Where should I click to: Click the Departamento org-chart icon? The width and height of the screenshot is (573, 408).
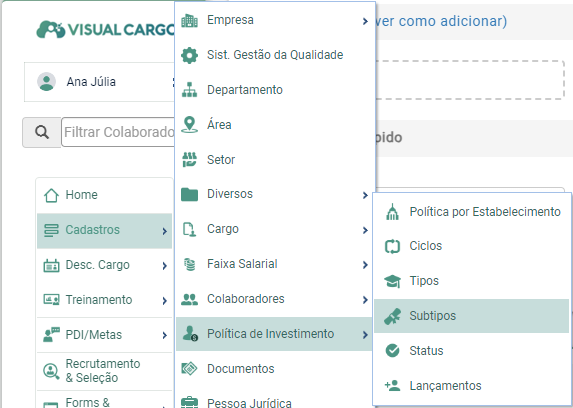[189, 90]
